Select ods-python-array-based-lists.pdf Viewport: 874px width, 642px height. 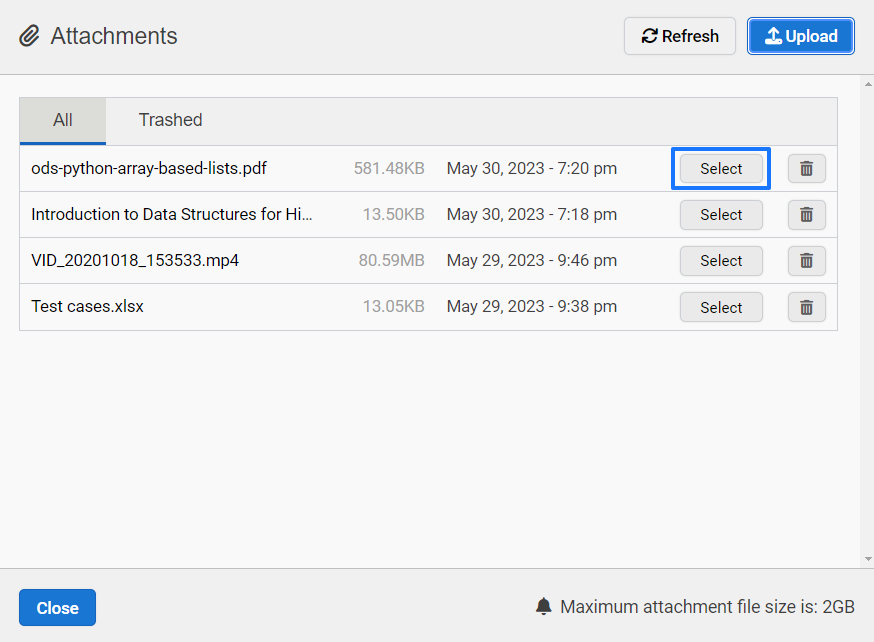click(x=721, y=168)
